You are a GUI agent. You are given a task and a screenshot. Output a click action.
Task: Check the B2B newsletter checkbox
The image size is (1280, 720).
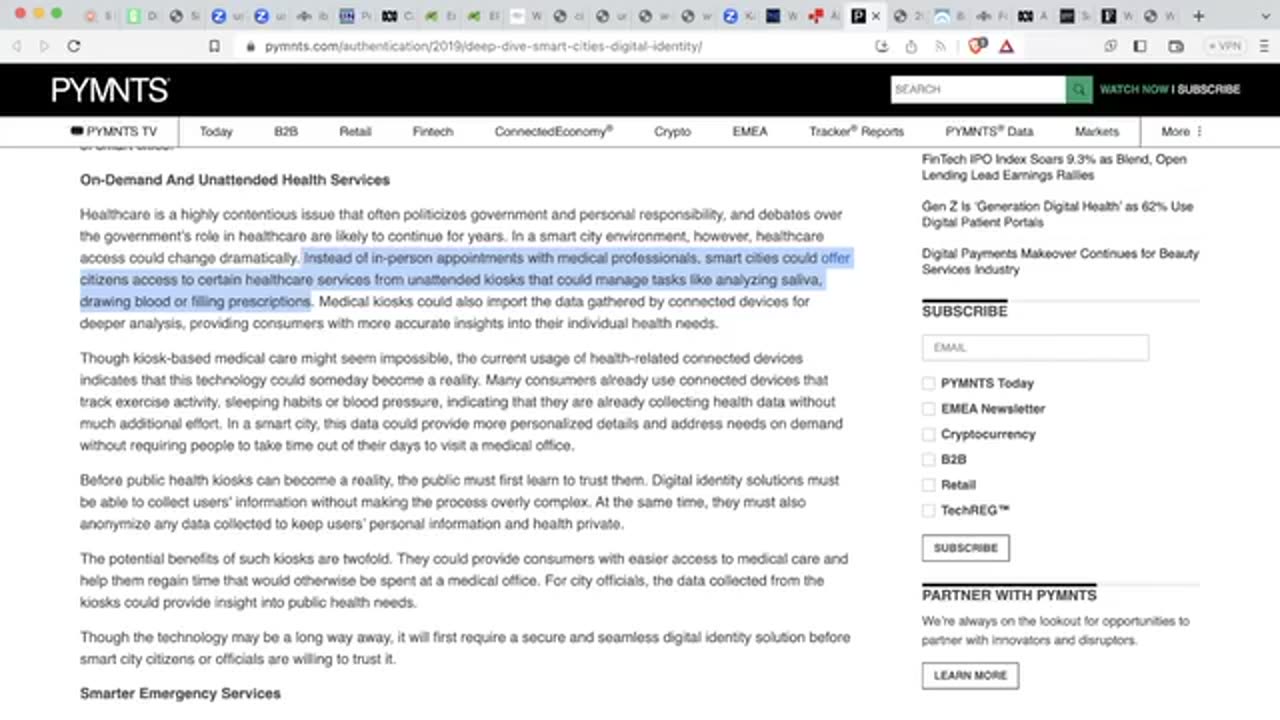point(929,459)
